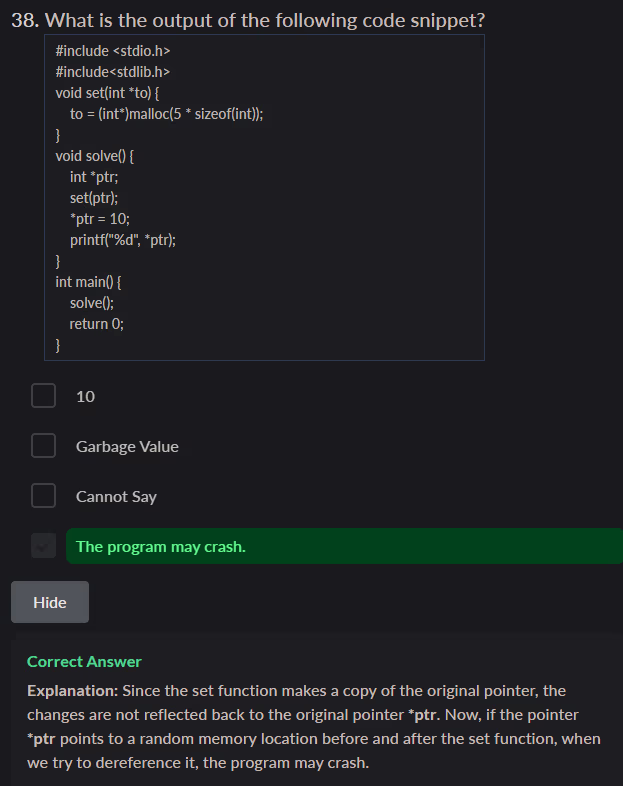Click the 'Correct Answer' green label

[84, 661]
